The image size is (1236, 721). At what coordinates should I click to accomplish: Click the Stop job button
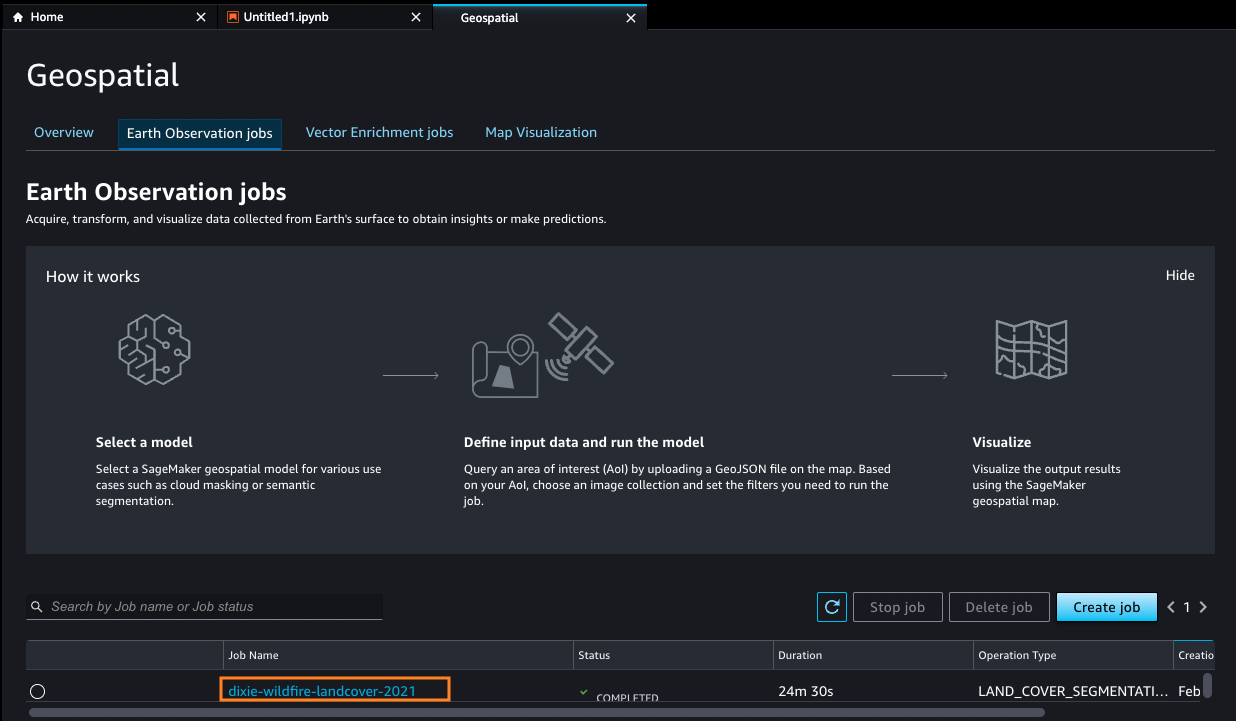pyautogui.click(x=898, y=607)
